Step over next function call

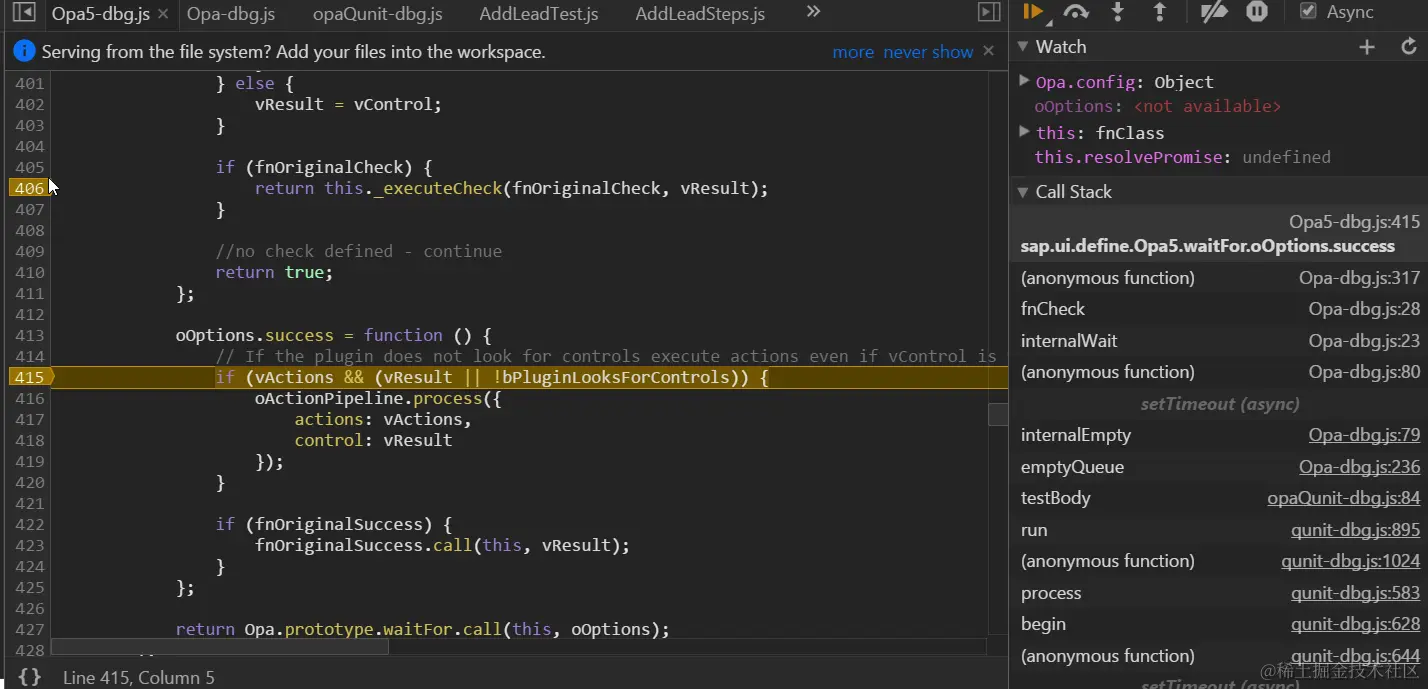(x=1076, y=12)
